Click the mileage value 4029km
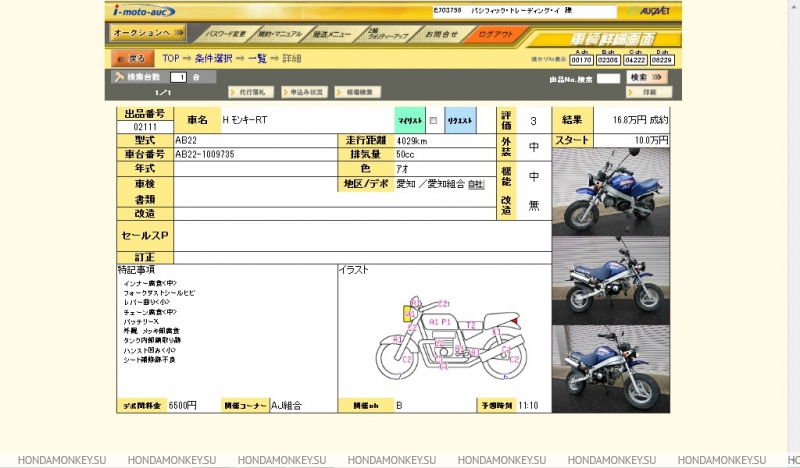Screen dimensions: 800x468 click(x=411, y=141)
